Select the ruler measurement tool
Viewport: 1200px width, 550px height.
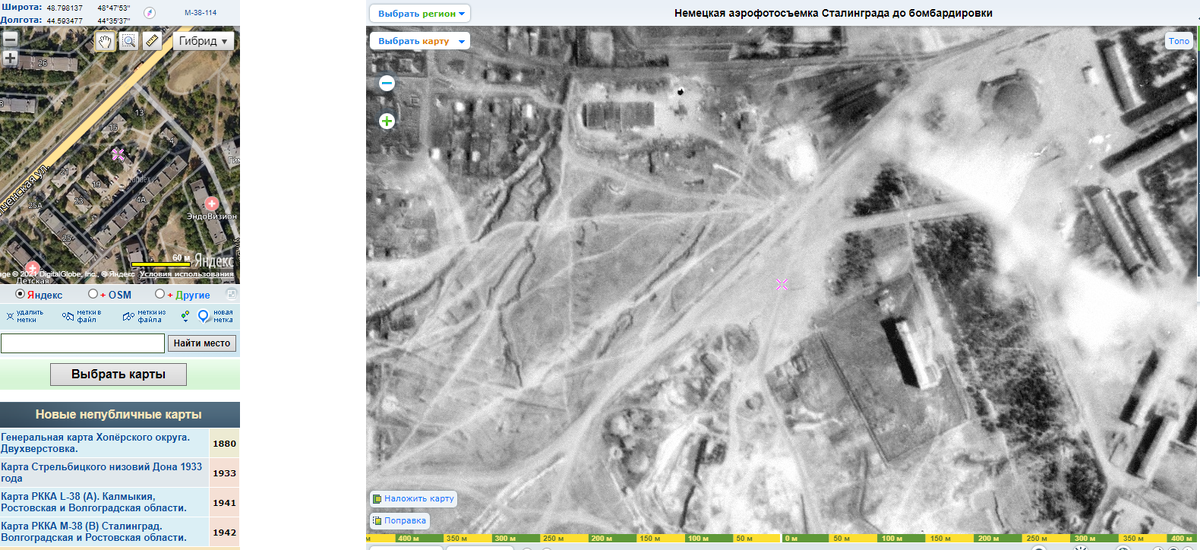tap(152, 41)
